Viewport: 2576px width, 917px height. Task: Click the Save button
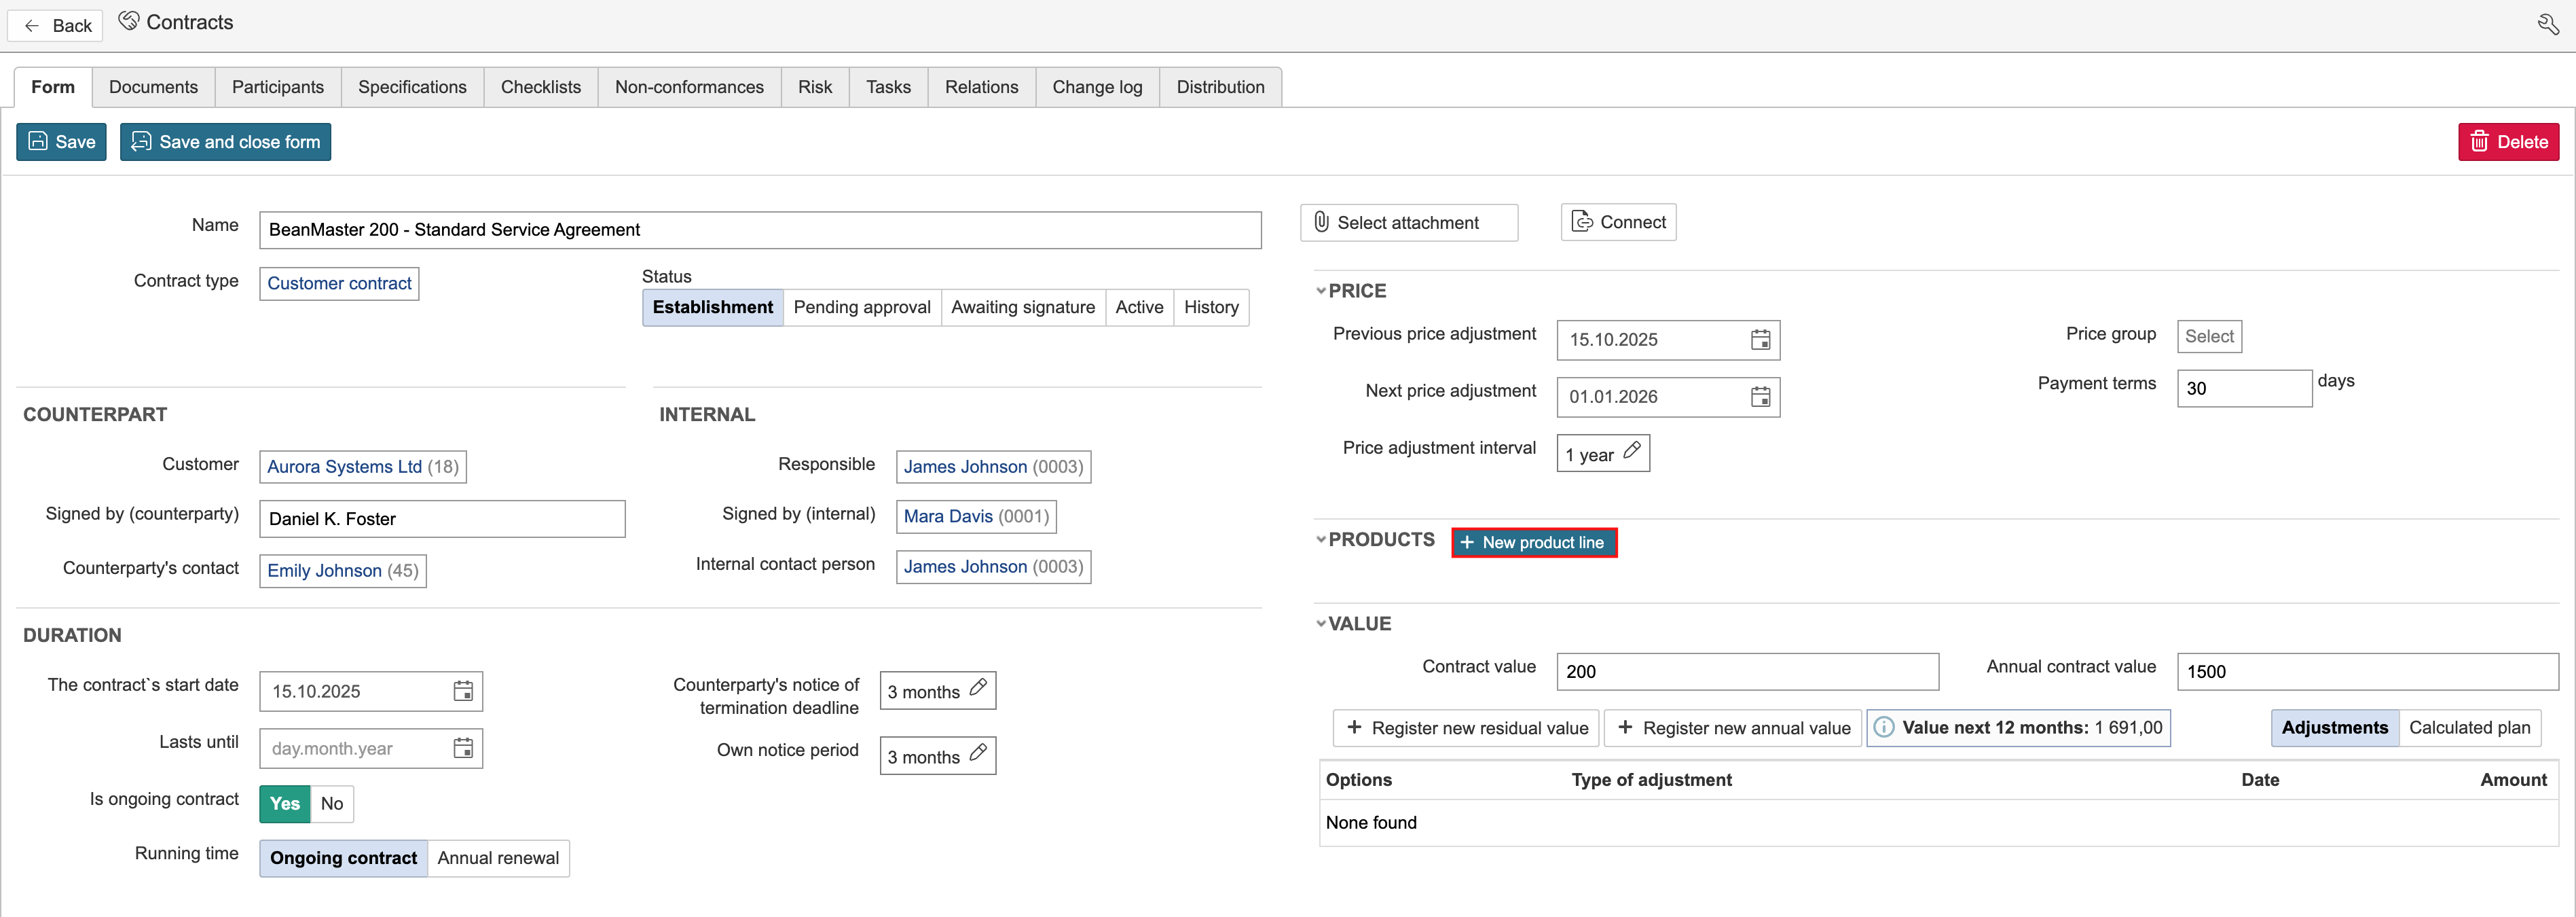point(61,142)
